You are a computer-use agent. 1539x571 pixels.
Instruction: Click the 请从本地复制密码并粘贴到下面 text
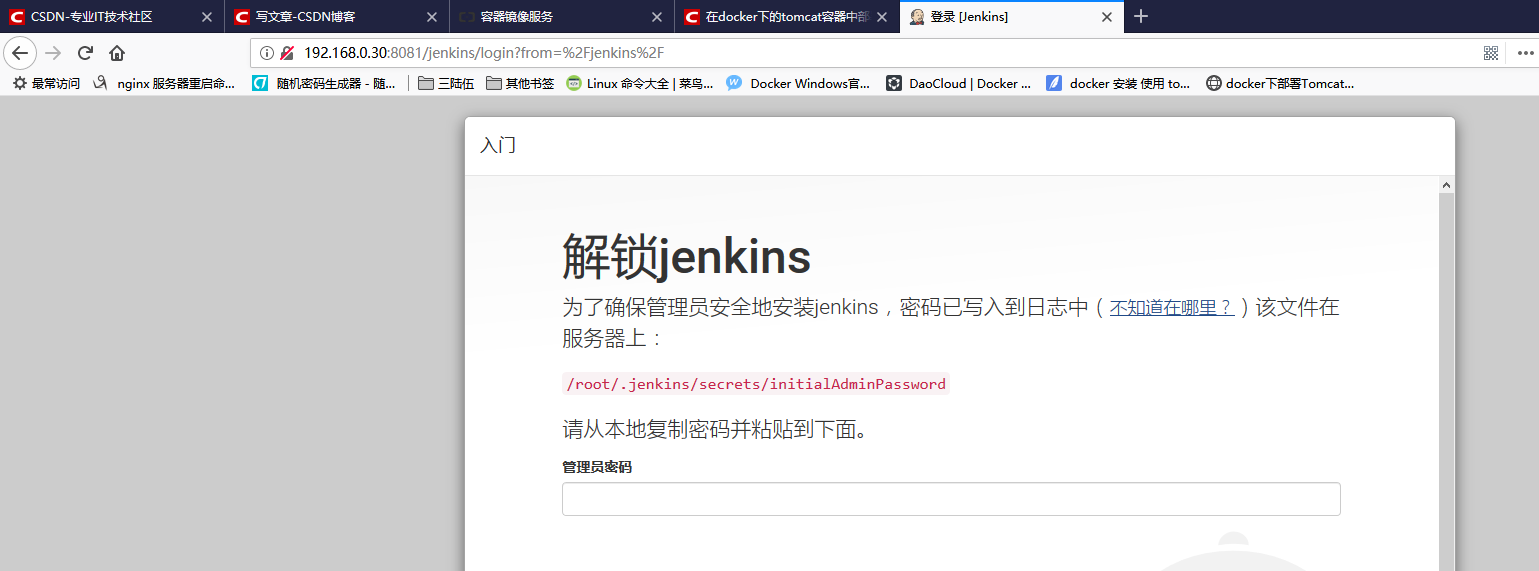[x=714, y=430]
